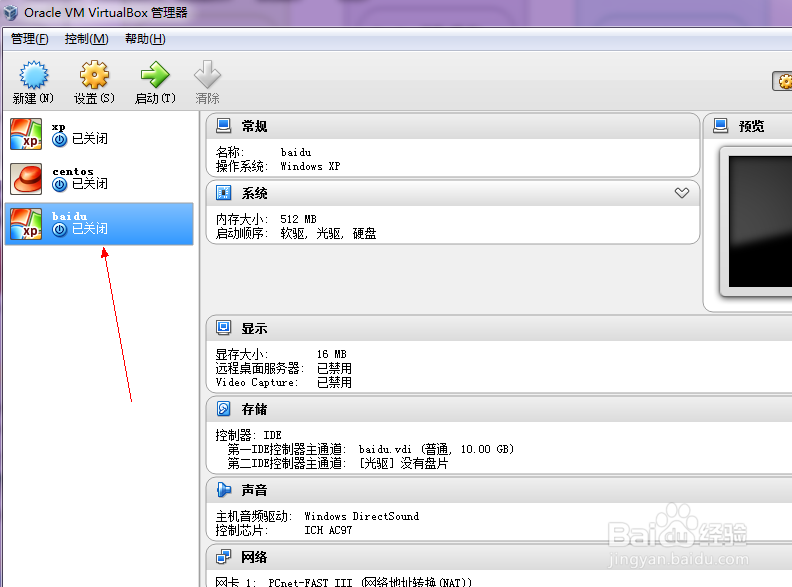The height and width of the screenshot is (587, 792).
Task: Click the Network (网络) section icon
Action: (x=223, y=557)
